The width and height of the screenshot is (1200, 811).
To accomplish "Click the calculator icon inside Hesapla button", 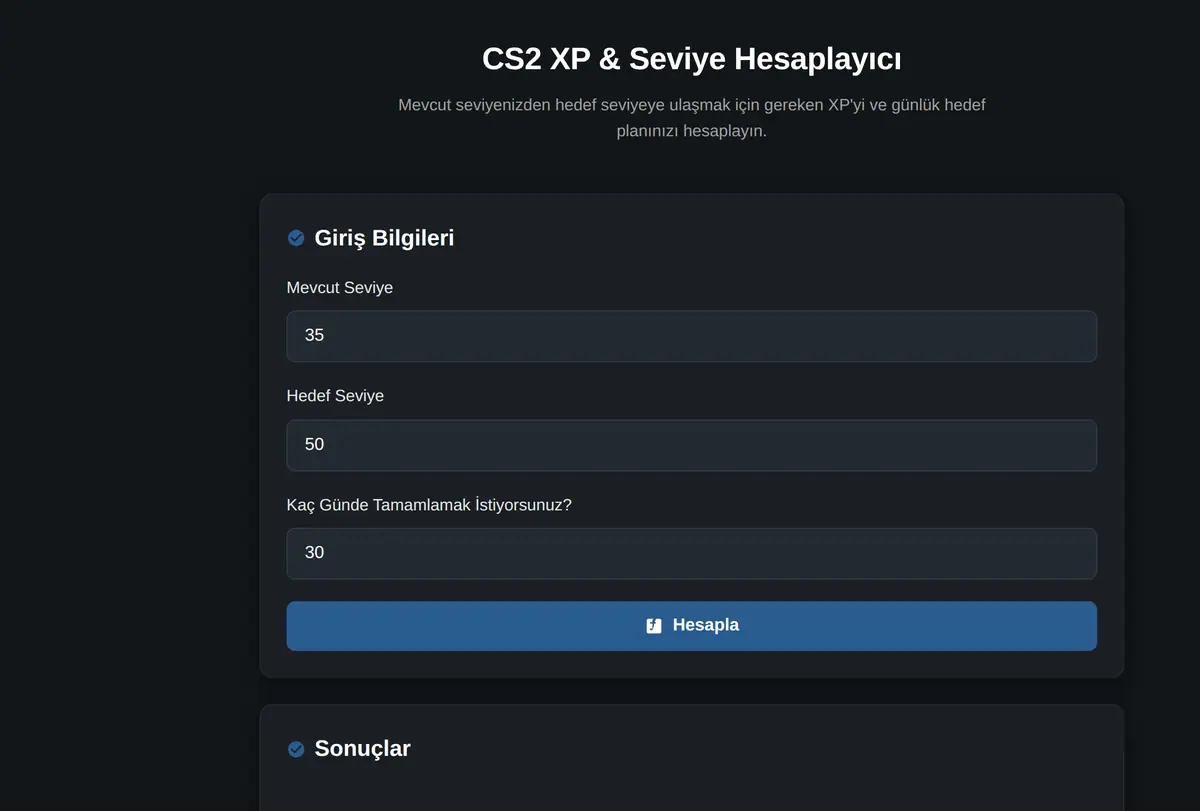I will point(654,626).
